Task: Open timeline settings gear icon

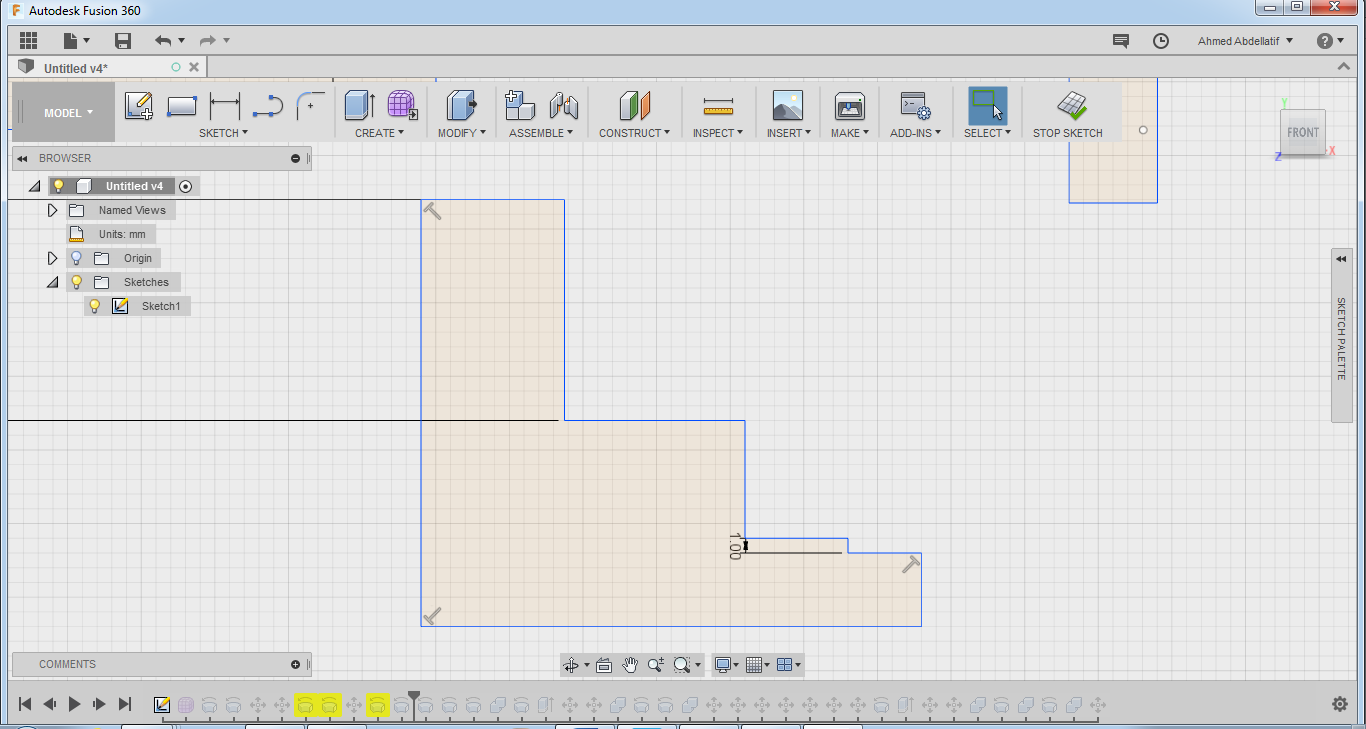Action: tap(1340, 704)
